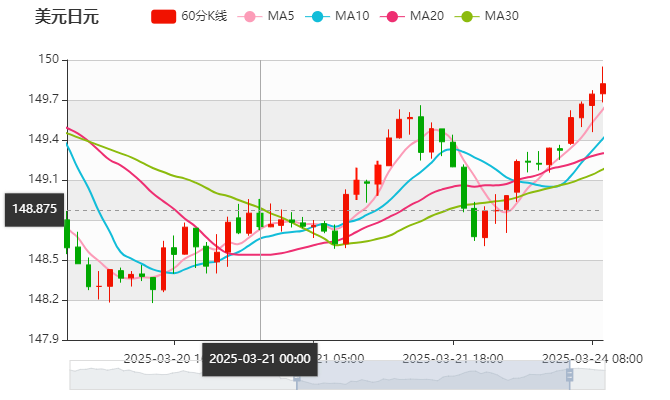Toggle MA30 visibility via its legend text
The width and height of the screenshot is (670, 400).
pos(501,16)
